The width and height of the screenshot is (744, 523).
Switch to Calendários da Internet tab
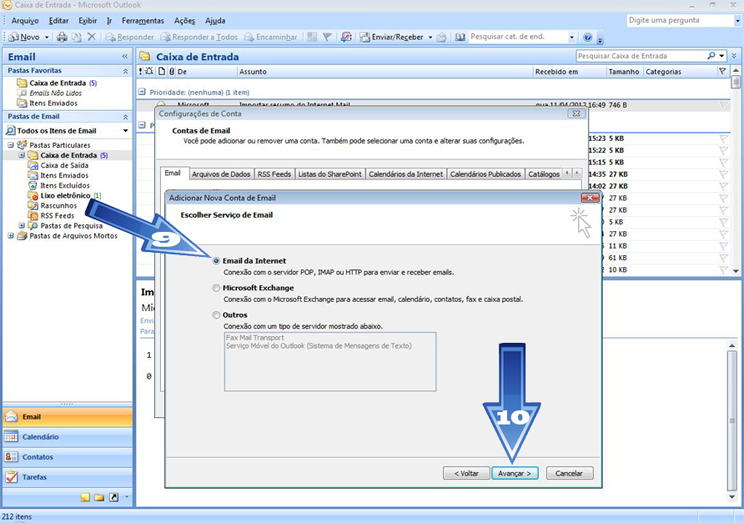406,174
